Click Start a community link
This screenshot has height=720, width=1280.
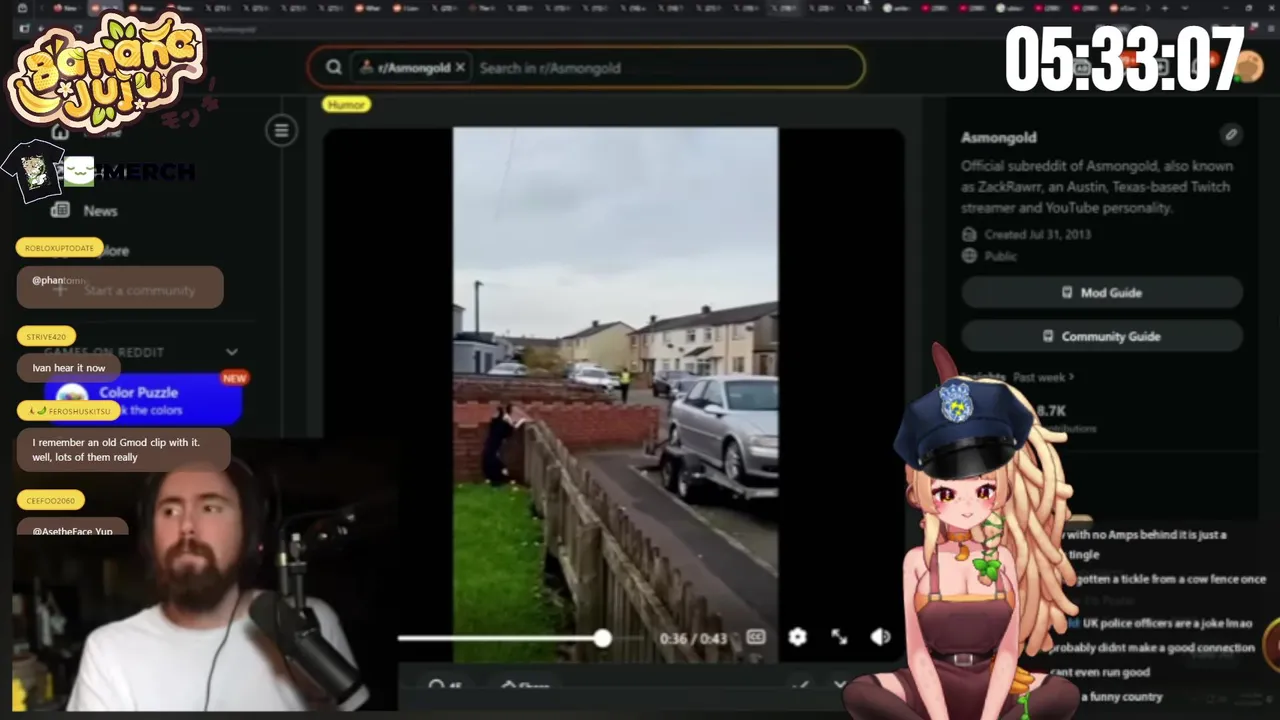tap(139, 291)
